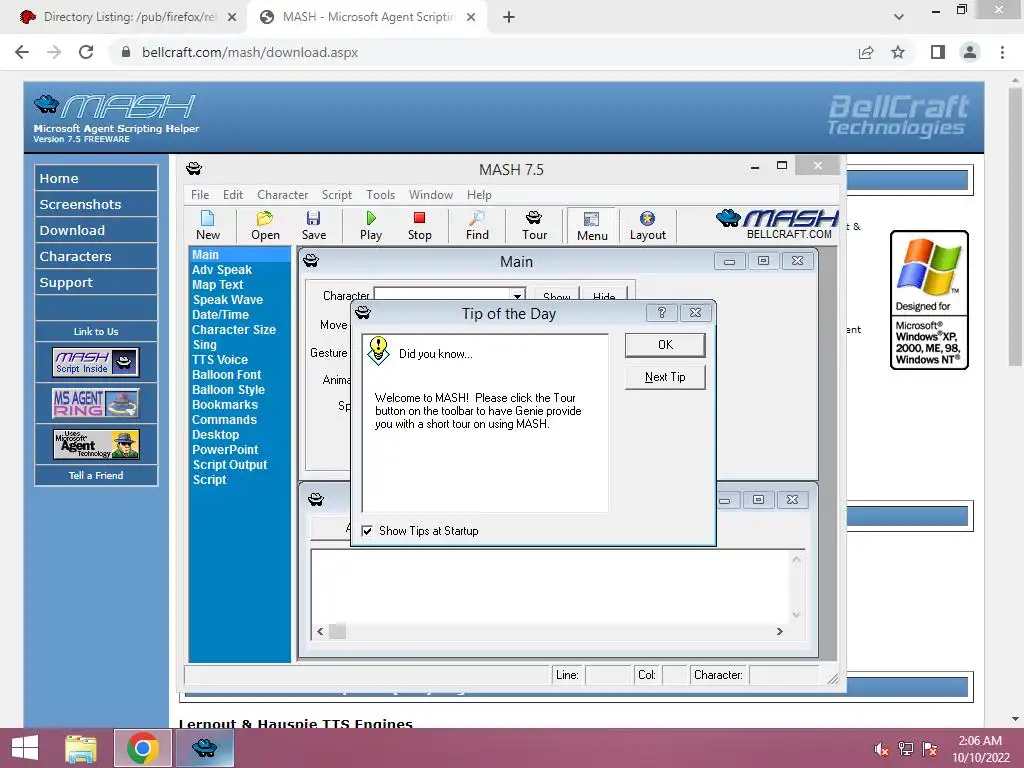1024x768 pixels.
Task: Toggle the Menu toolbar button
Action: (592, 226)
